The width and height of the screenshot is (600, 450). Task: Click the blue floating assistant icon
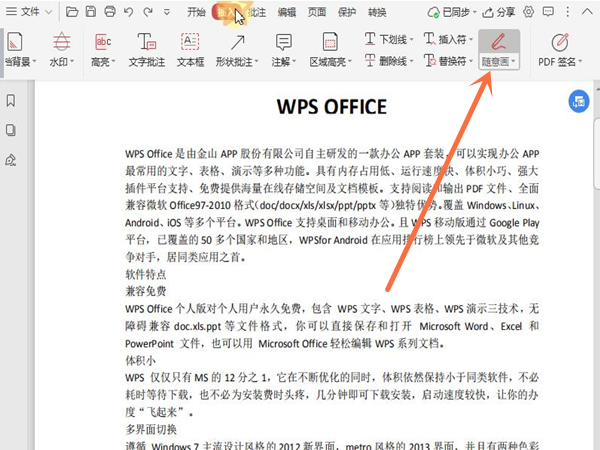(577, 101)
